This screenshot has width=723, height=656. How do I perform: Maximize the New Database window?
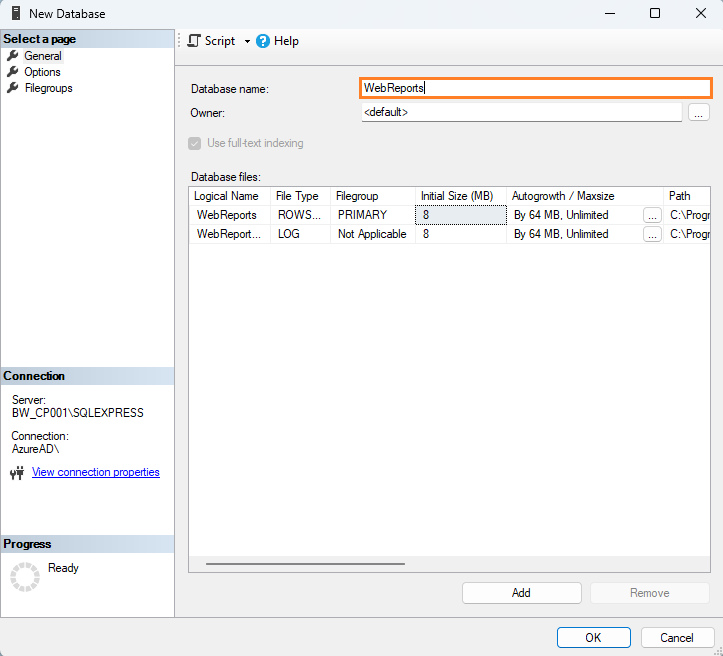pyautogui.click(x=655, y=13)
